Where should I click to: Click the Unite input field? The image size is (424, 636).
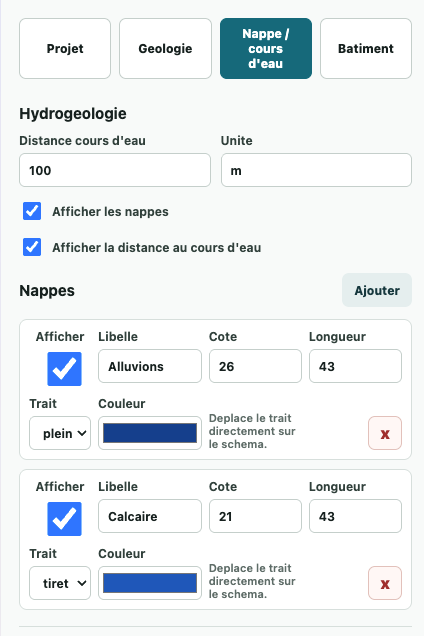tap(316, 170)
